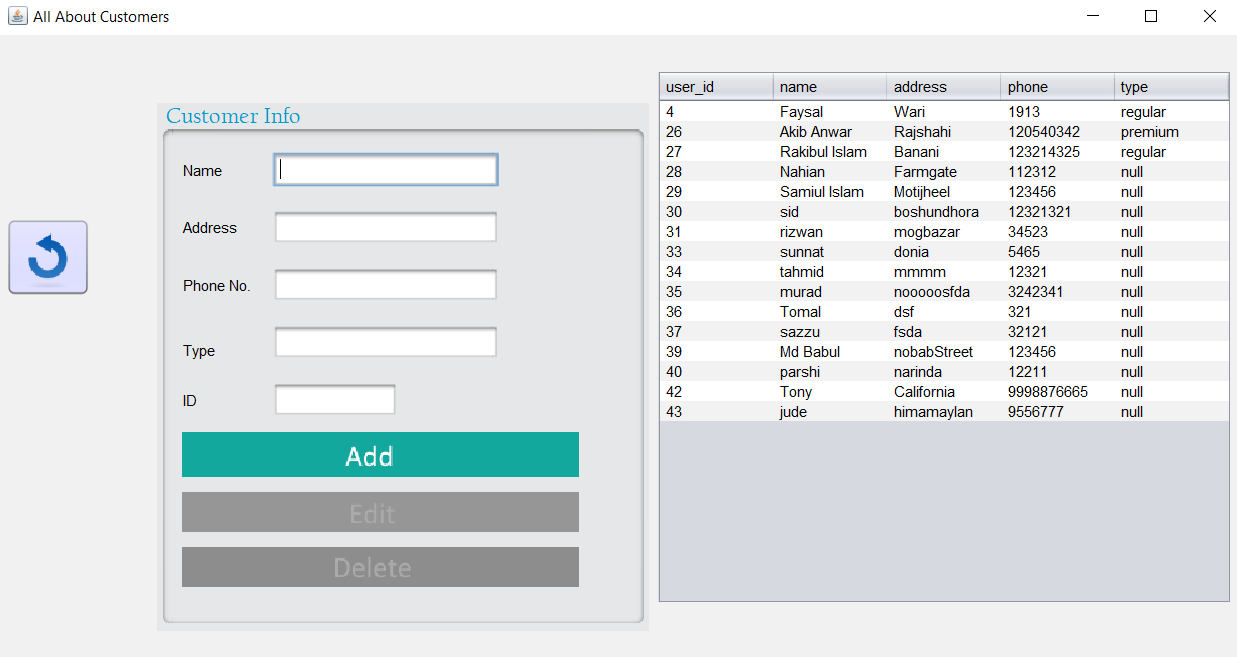Click the phone column header
The height and width of the screenshot is (657, 1237).
[1057, 87]
